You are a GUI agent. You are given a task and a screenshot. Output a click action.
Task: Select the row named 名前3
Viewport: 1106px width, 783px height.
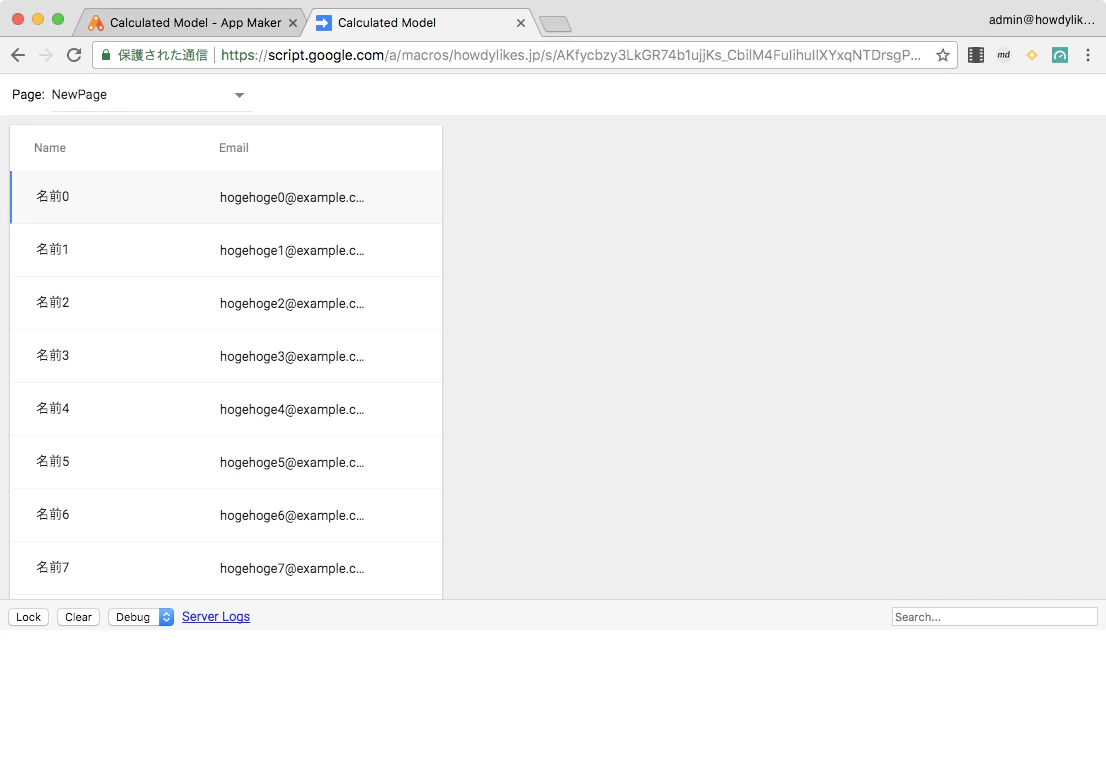click(x=226, y=356)
